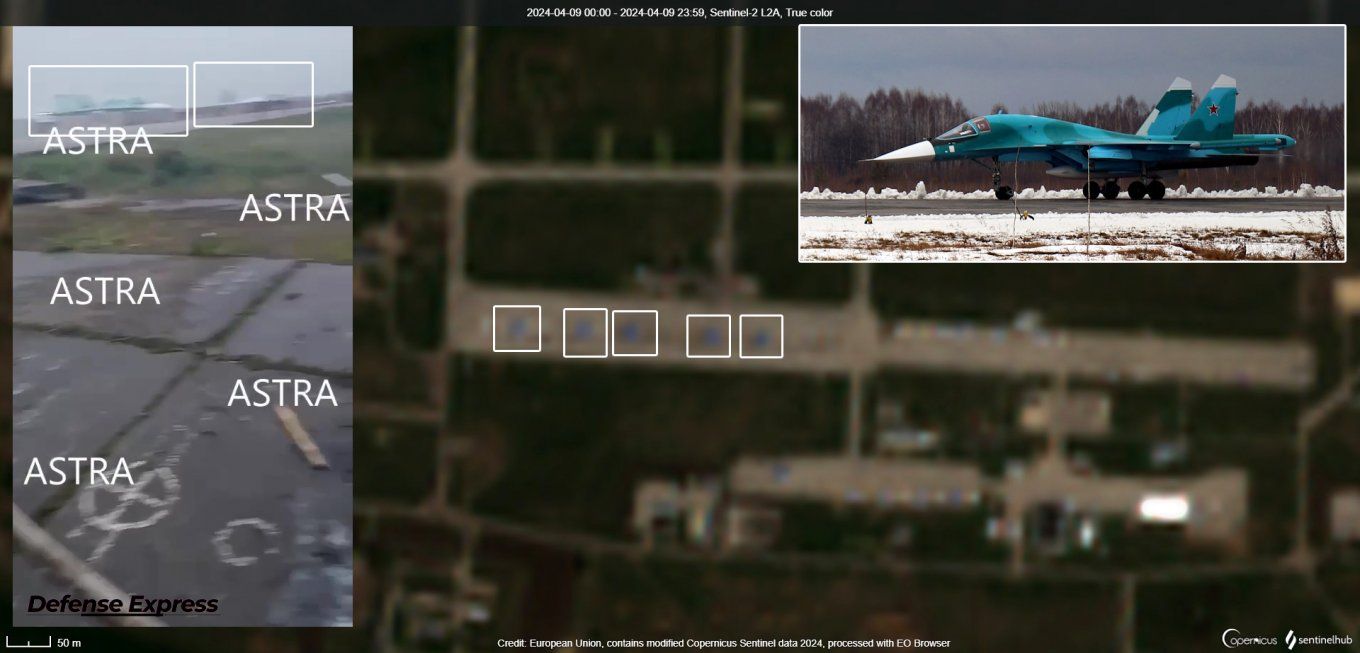Viewport: 1360px width, 653px height.
Task: Click the smaller white box in the video frame
Action: point(253,94)
